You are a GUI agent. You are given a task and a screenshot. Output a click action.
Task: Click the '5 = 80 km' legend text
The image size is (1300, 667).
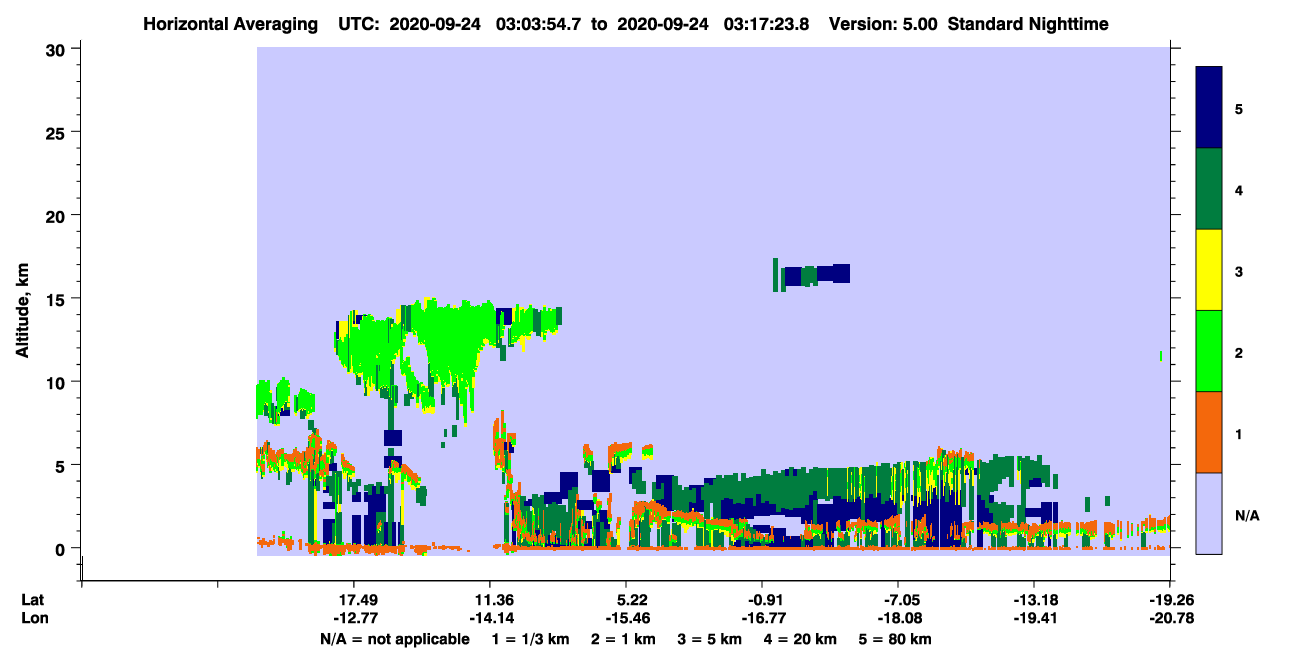(895, 639)
